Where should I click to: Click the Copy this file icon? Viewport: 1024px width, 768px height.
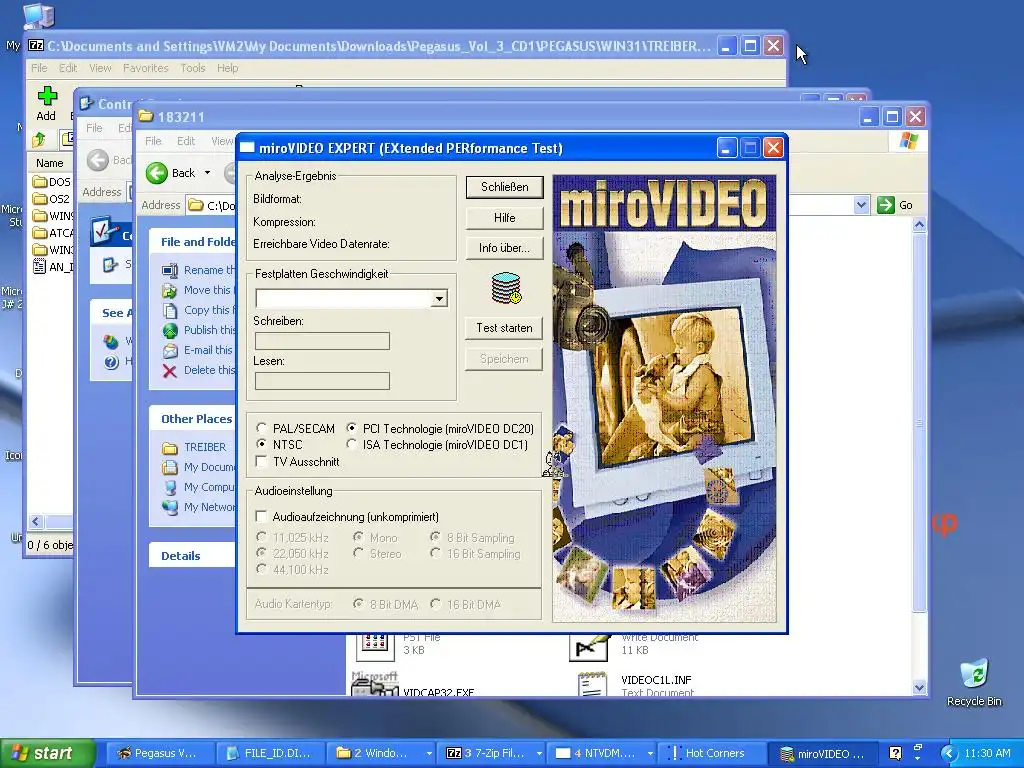(x=170, y=310)
